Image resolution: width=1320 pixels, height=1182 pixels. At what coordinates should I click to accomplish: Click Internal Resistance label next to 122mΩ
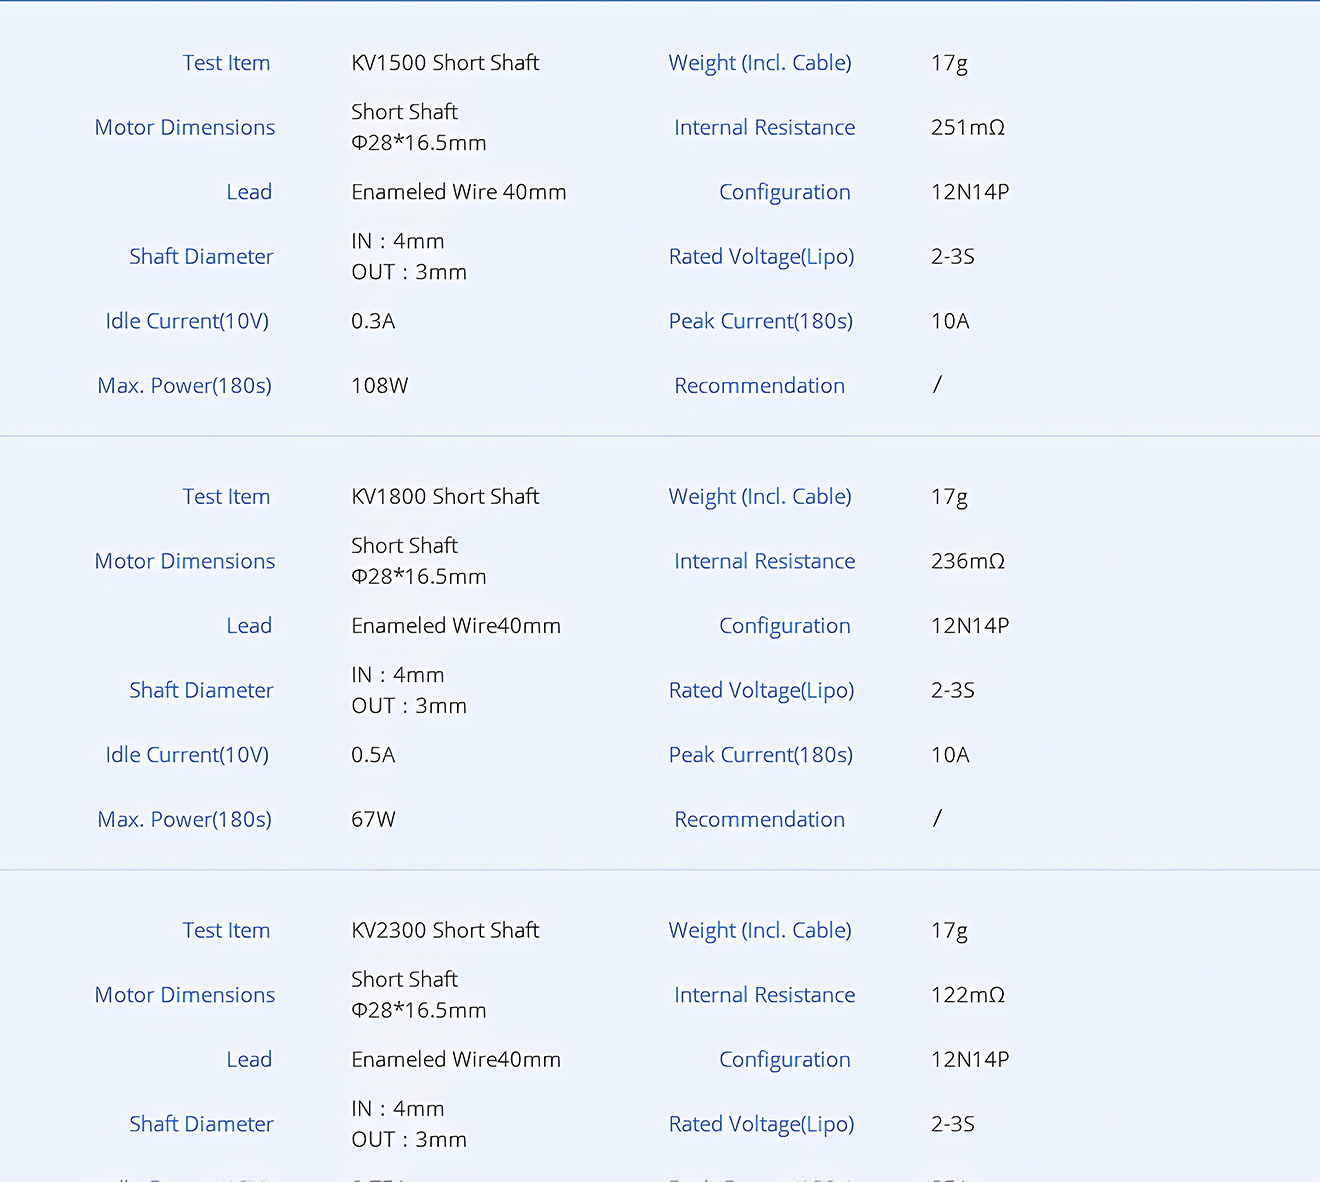[764, 996]
